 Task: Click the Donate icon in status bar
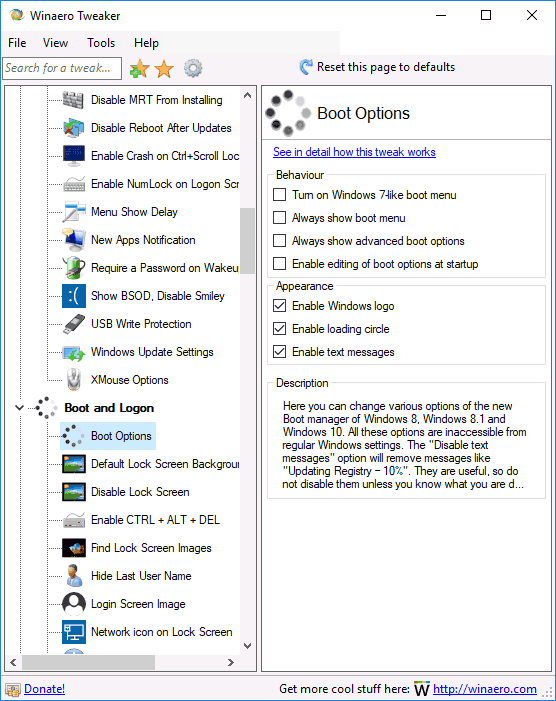coord(13,689)
